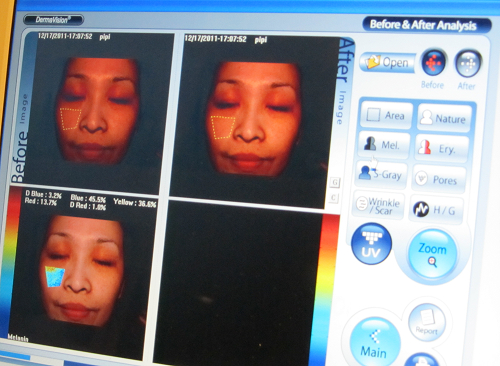This screenshot has height=366, width=500.
Task: Select the round red-dotted Before button
Action: tap(434, 62)
